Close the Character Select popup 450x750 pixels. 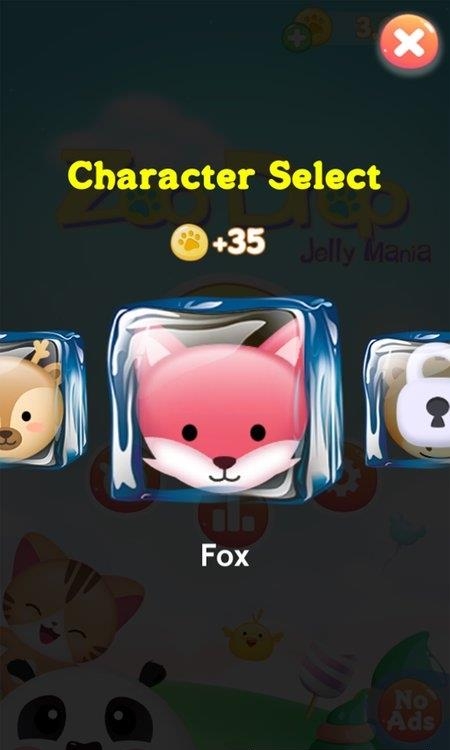click(x=409, y=42)
